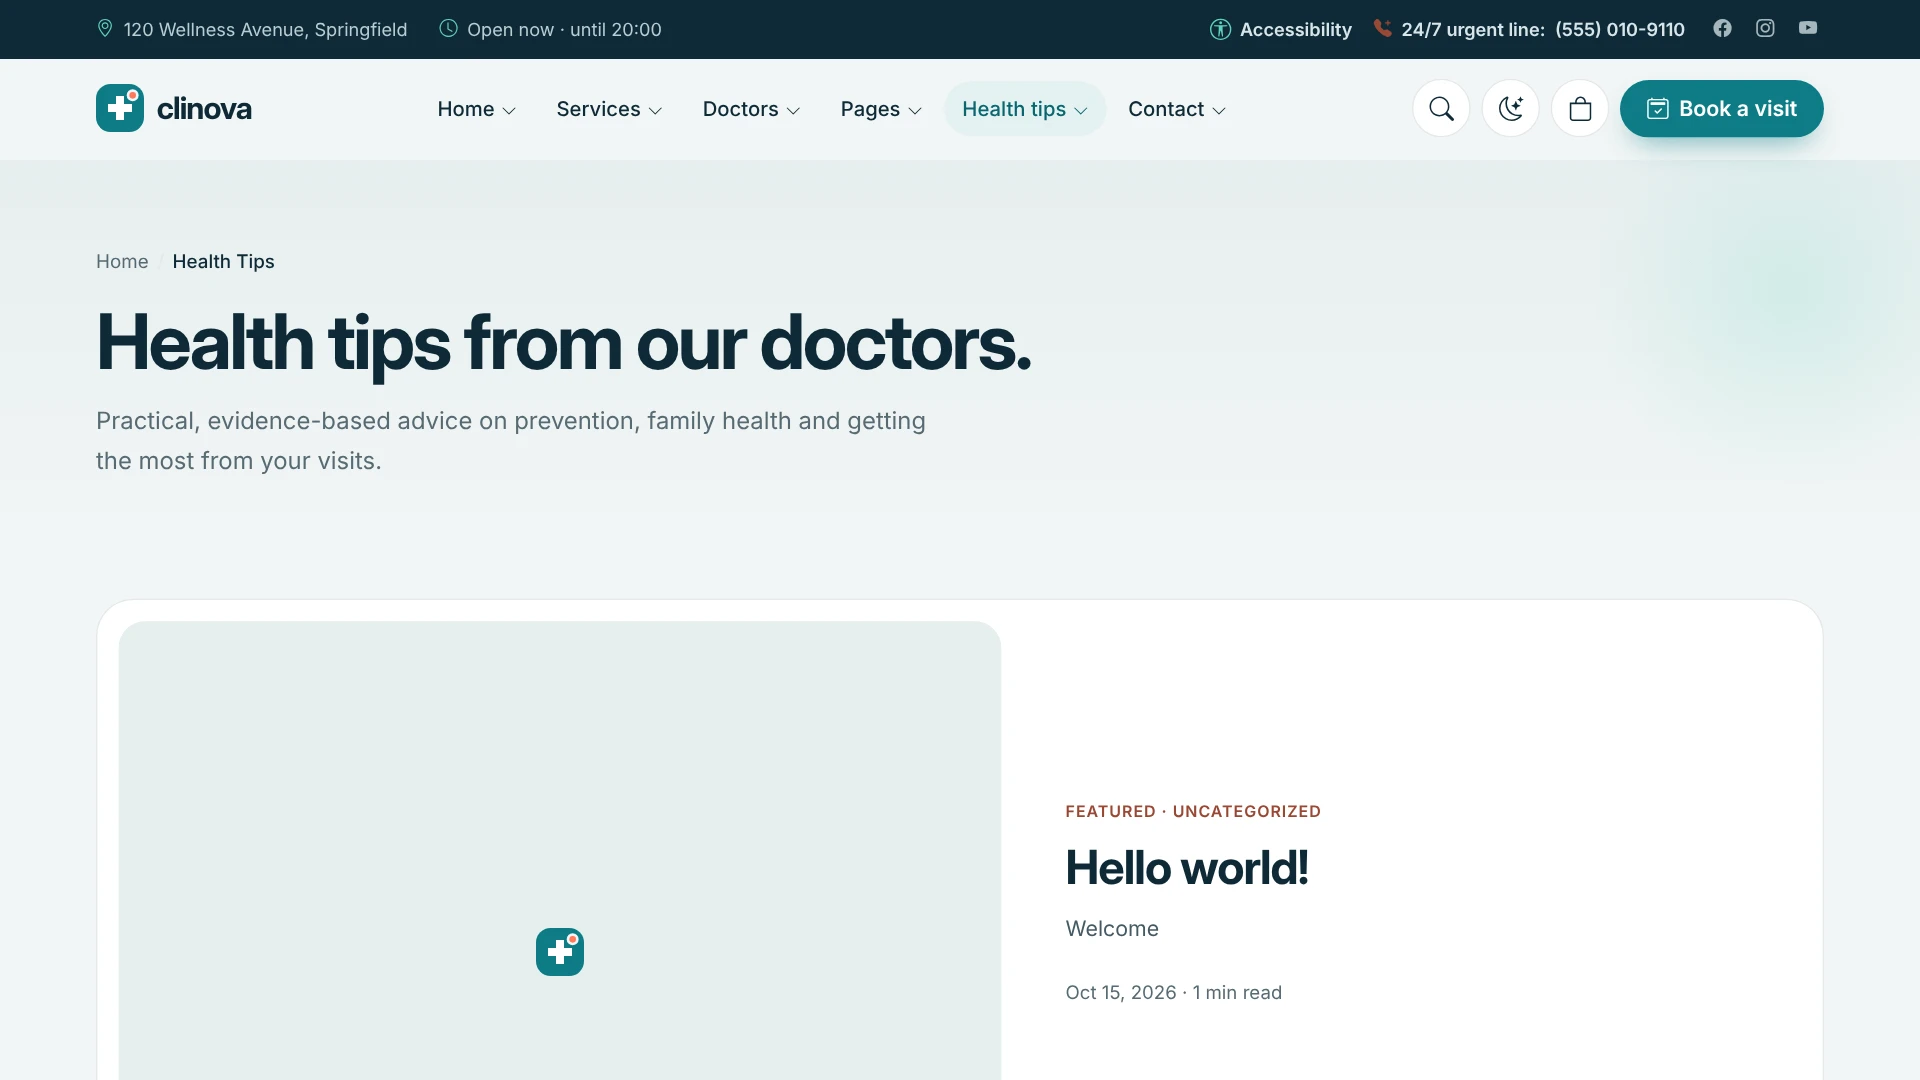1920x1080 pixels.
Task: Expand the Services menu chevron
Action: pos(655,111)
